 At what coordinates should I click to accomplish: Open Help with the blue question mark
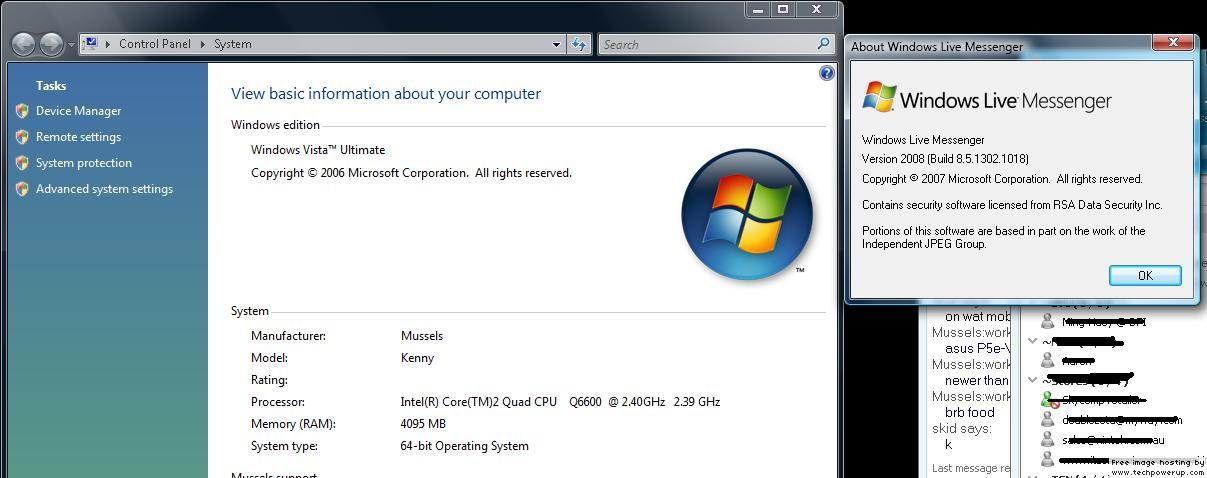826,73
